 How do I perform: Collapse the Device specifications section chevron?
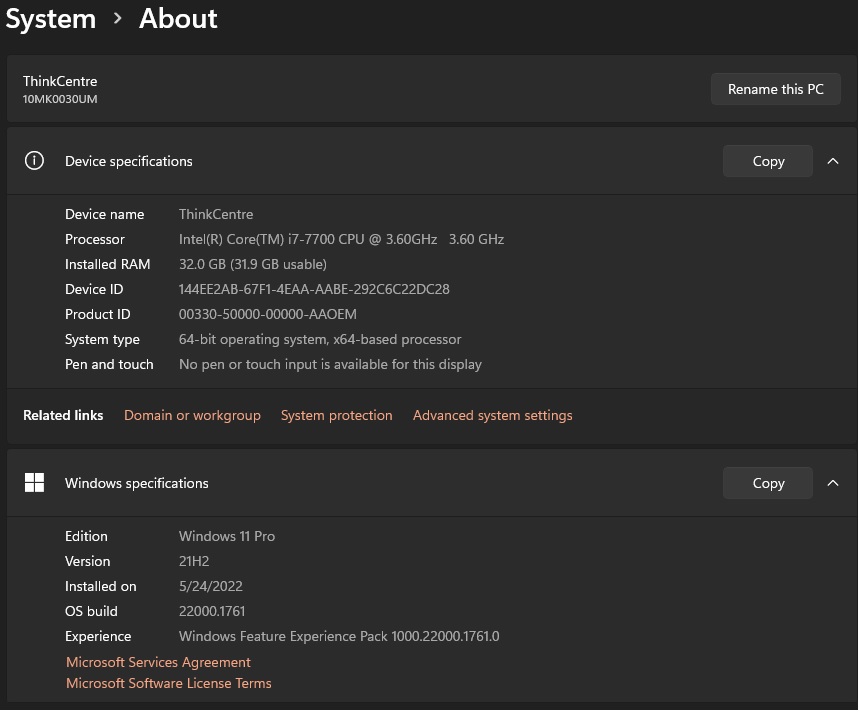(833, 161)
